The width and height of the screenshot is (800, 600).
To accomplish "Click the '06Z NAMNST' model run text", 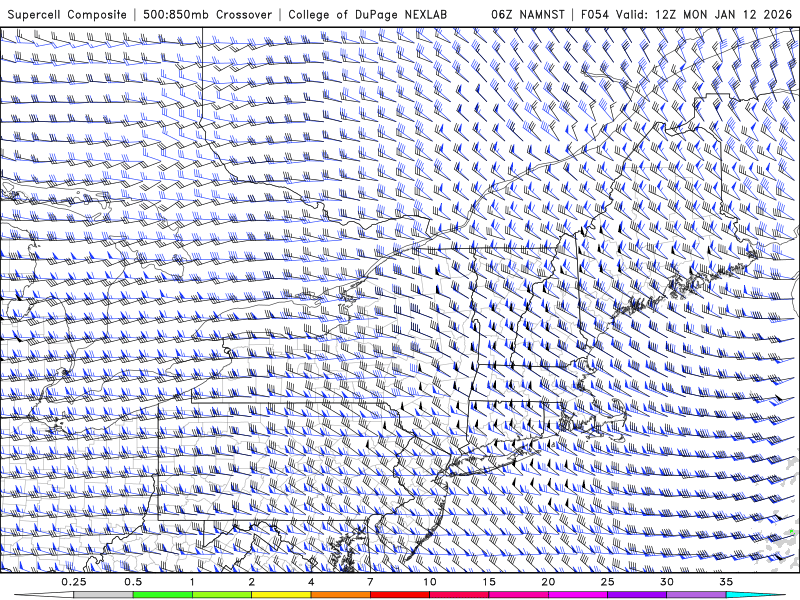I will (x=528, y=14).
